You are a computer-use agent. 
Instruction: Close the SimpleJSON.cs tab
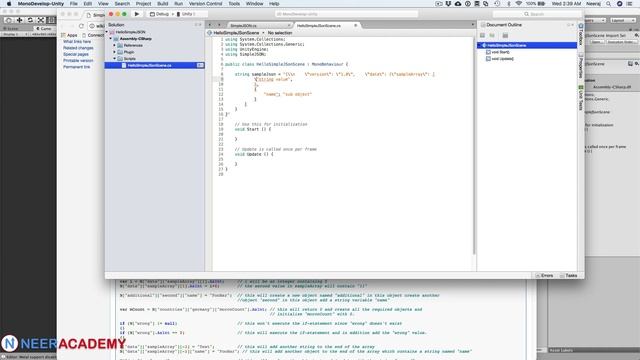coord(289,25)
